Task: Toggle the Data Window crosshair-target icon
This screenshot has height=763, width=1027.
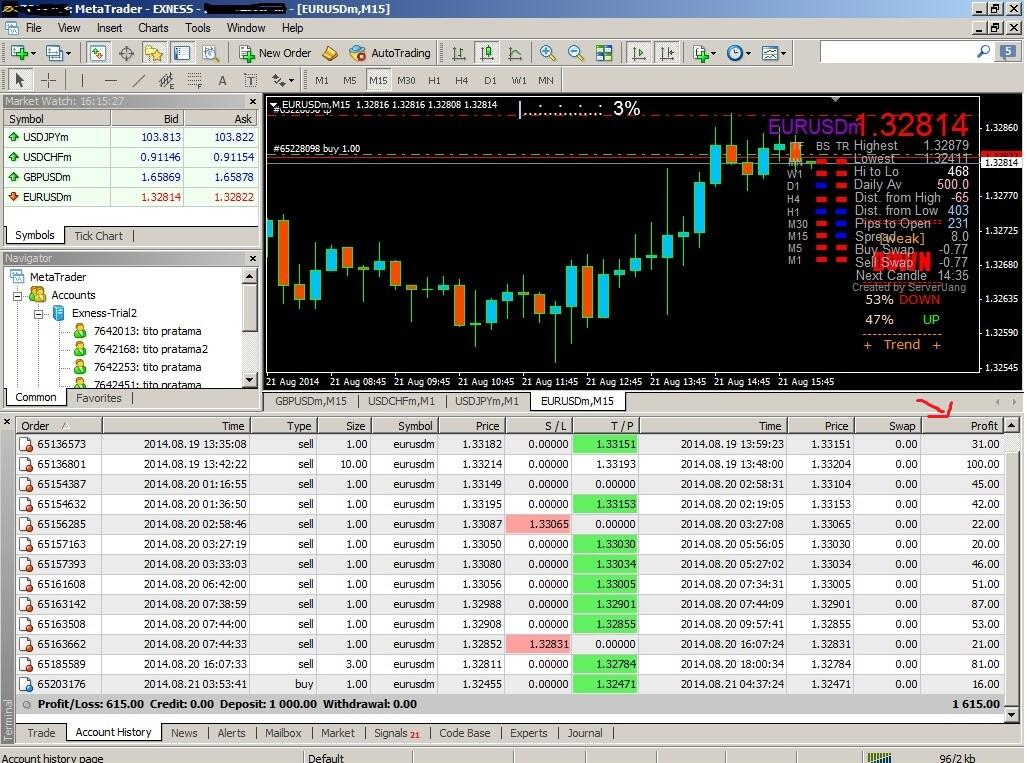Action: (x=126, y=53)
